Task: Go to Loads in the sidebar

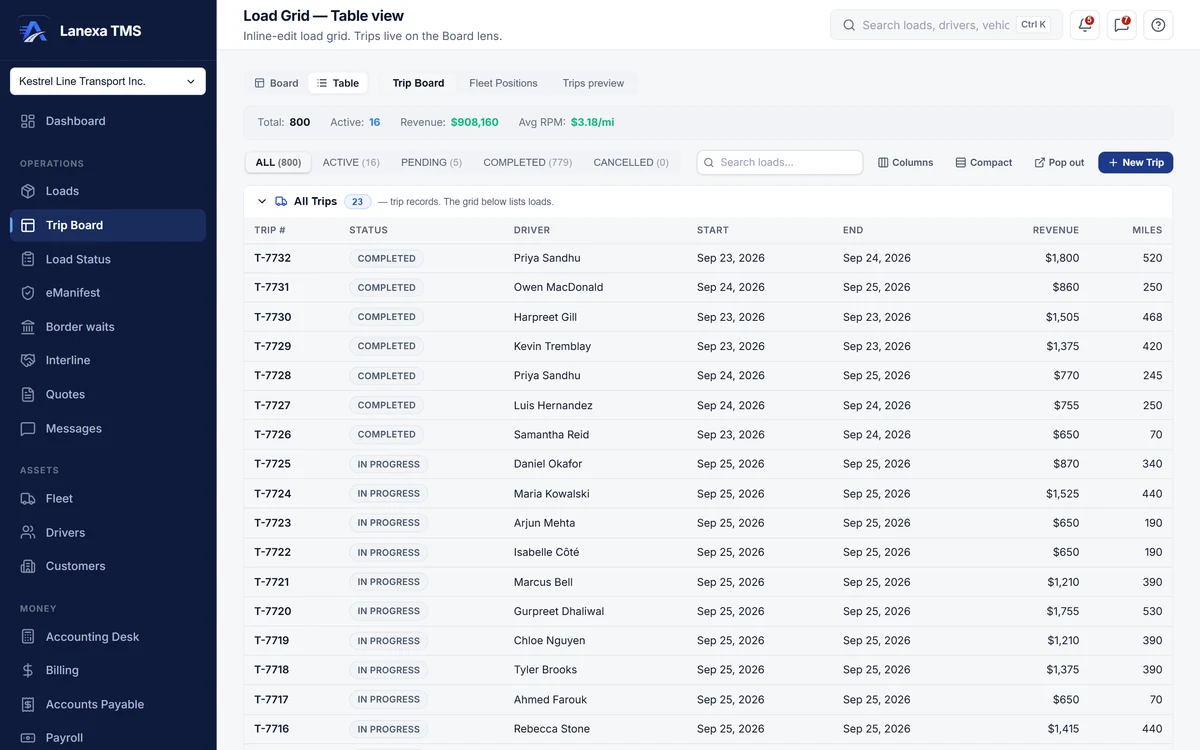Action: (x=108, y=191)
